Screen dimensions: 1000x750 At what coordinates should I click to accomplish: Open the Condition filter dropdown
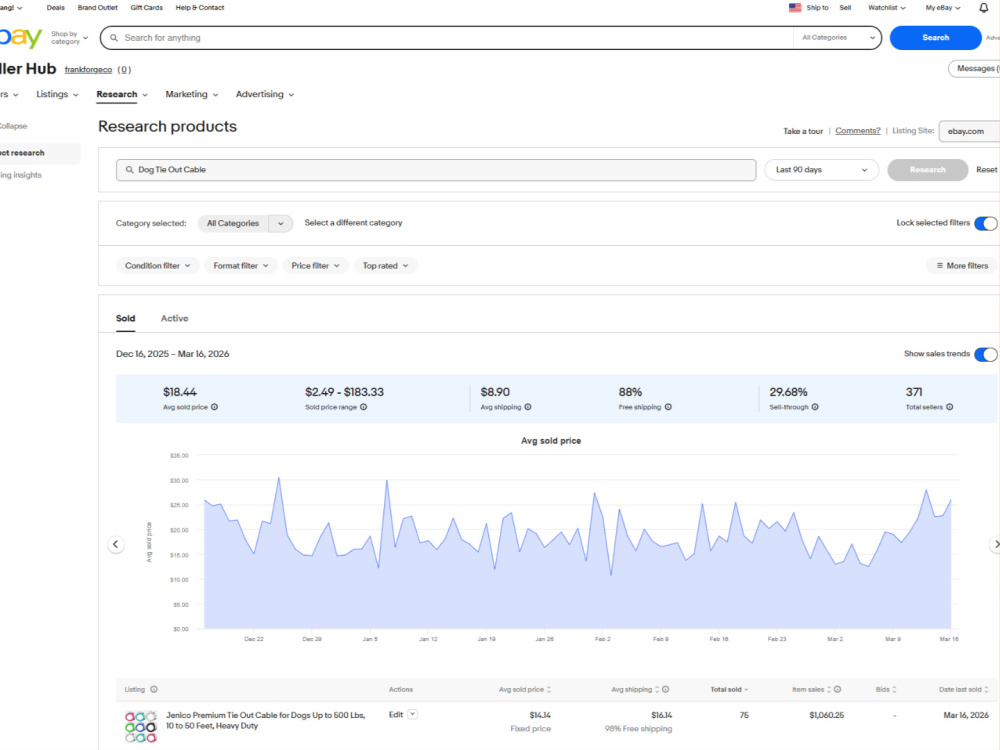[158, 265]
